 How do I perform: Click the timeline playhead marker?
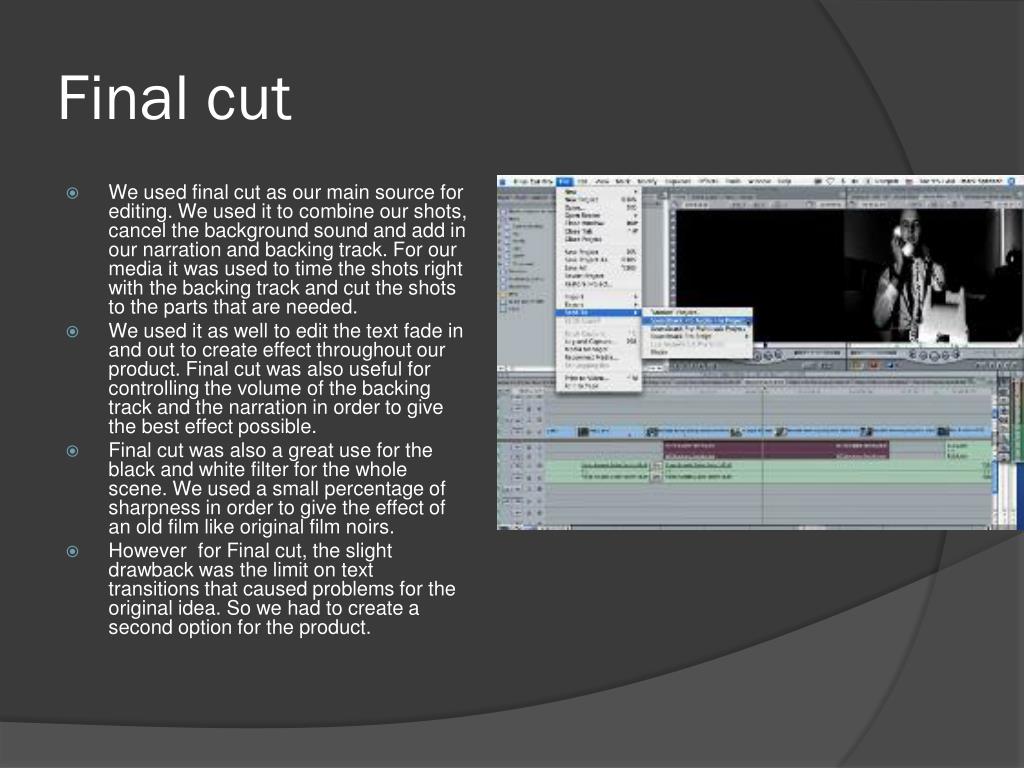tap(763, 389)
